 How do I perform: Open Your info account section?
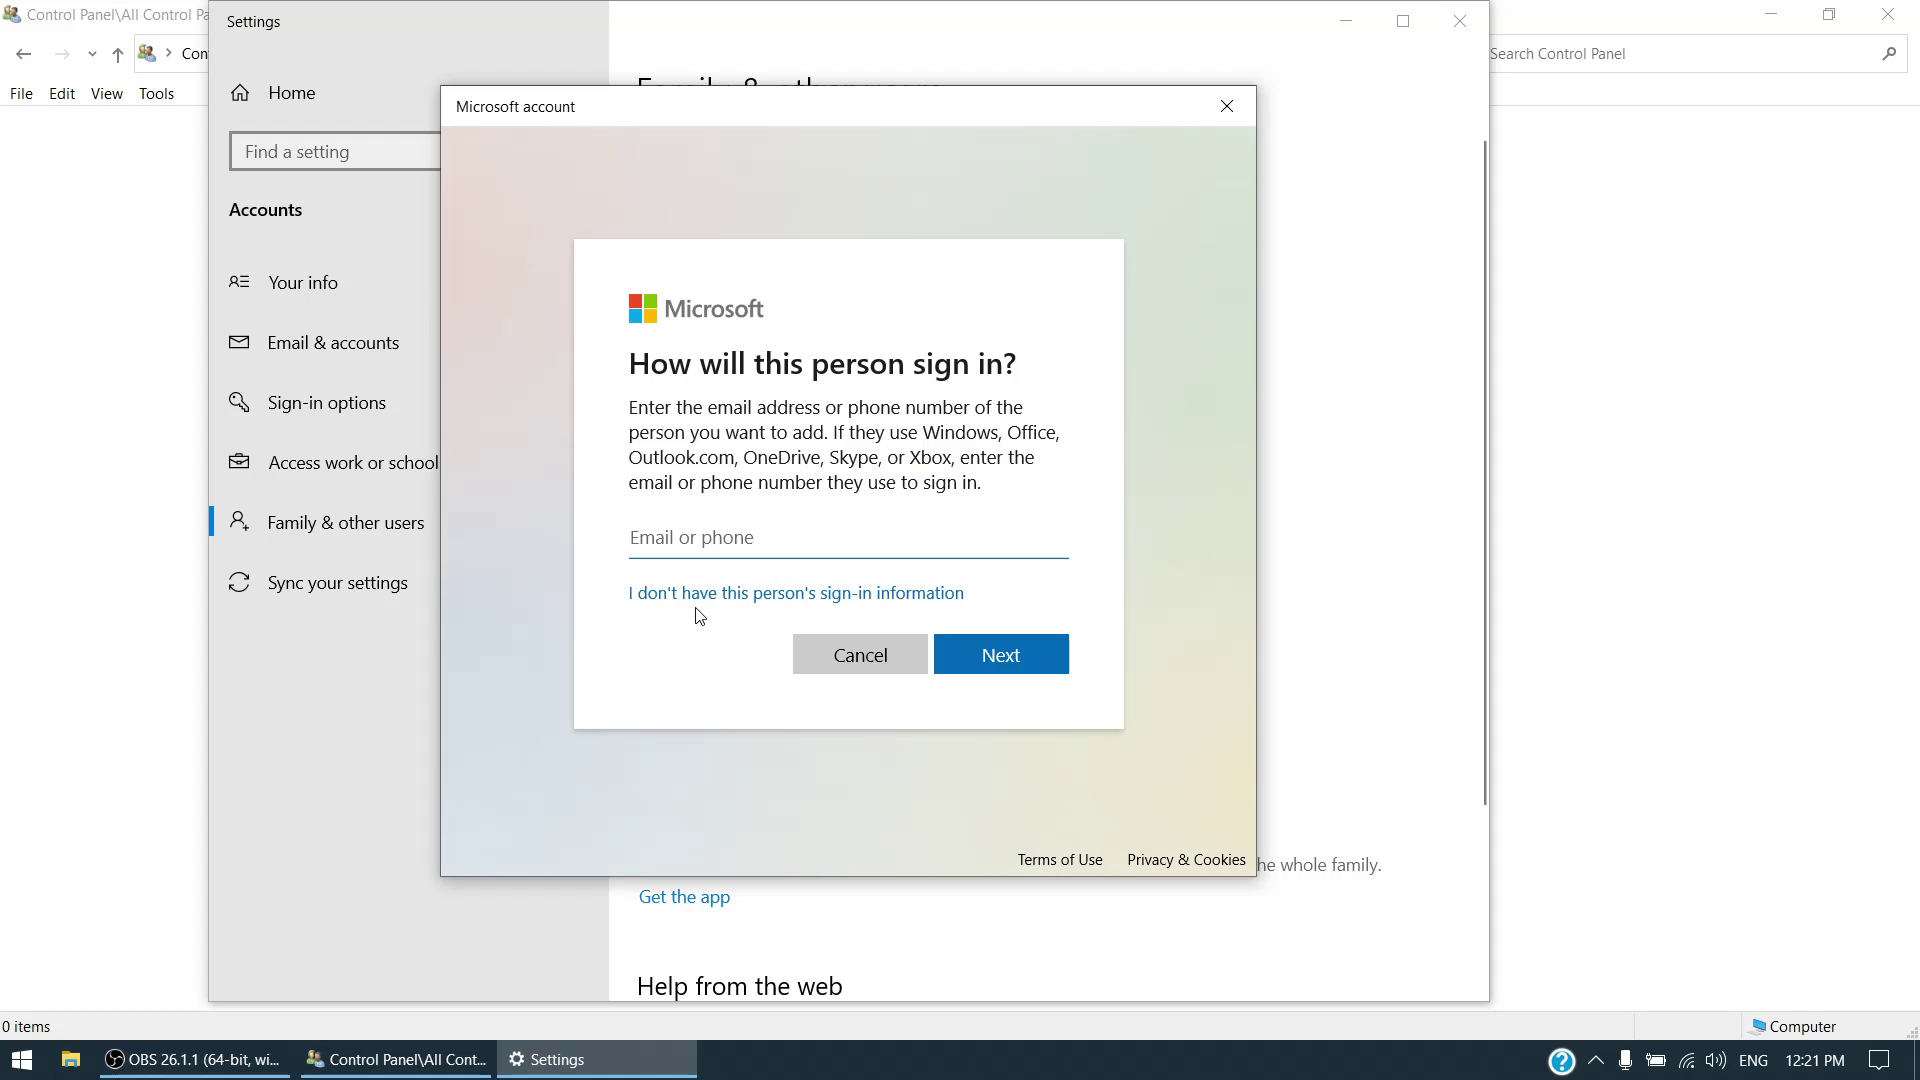(x=302, y=283)
